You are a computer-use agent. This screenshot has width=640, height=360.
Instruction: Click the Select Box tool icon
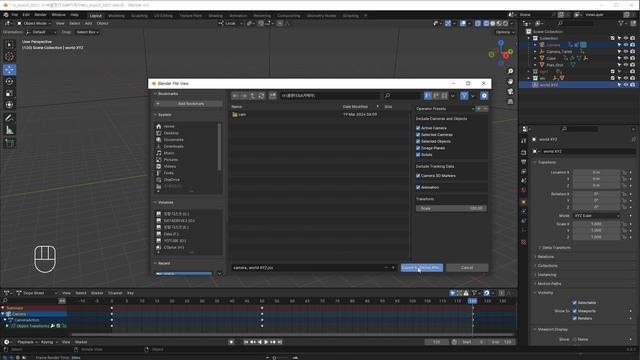point(9,44)
